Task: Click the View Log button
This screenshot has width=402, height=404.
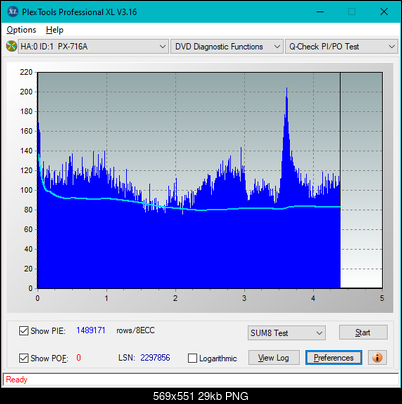Action: [x=274, y=358]
